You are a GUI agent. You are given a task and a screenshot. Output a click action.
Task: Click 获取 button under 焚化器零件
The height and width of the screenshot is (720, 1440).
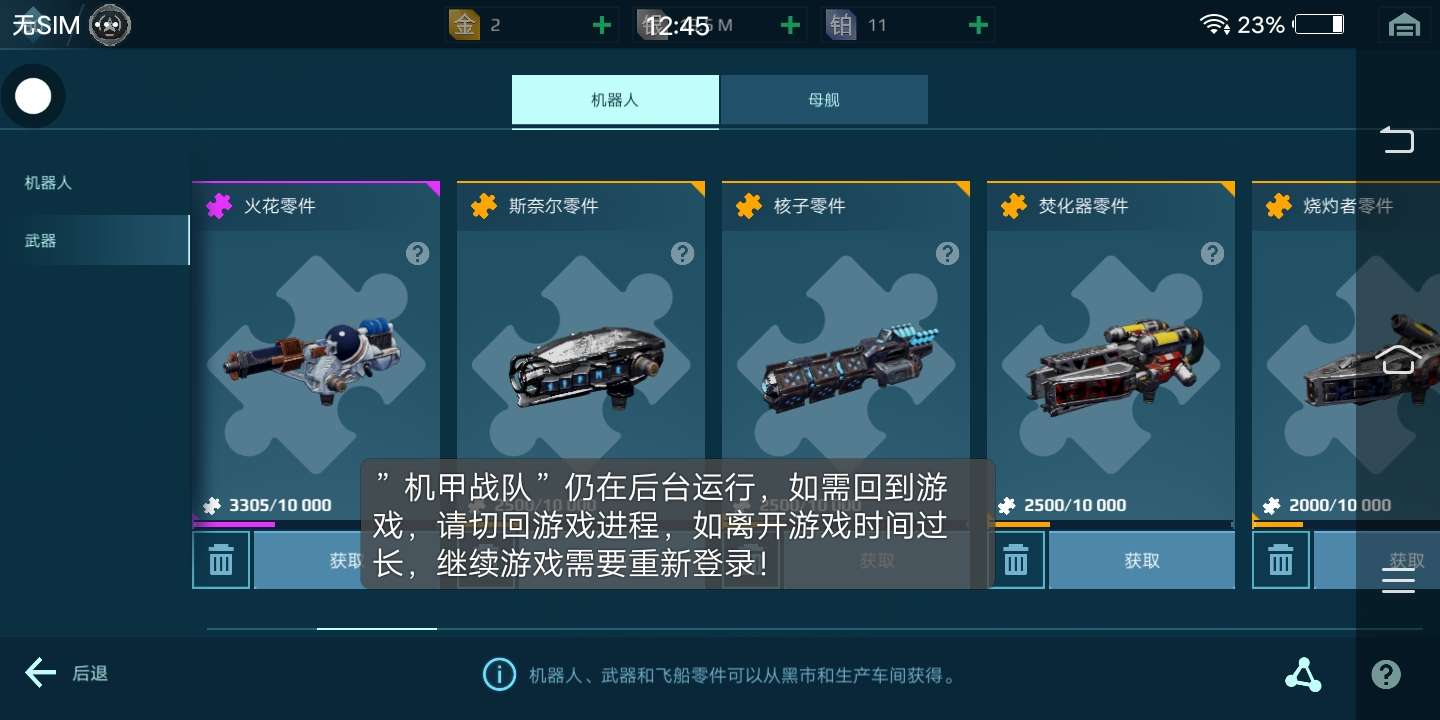[1142, 560]
